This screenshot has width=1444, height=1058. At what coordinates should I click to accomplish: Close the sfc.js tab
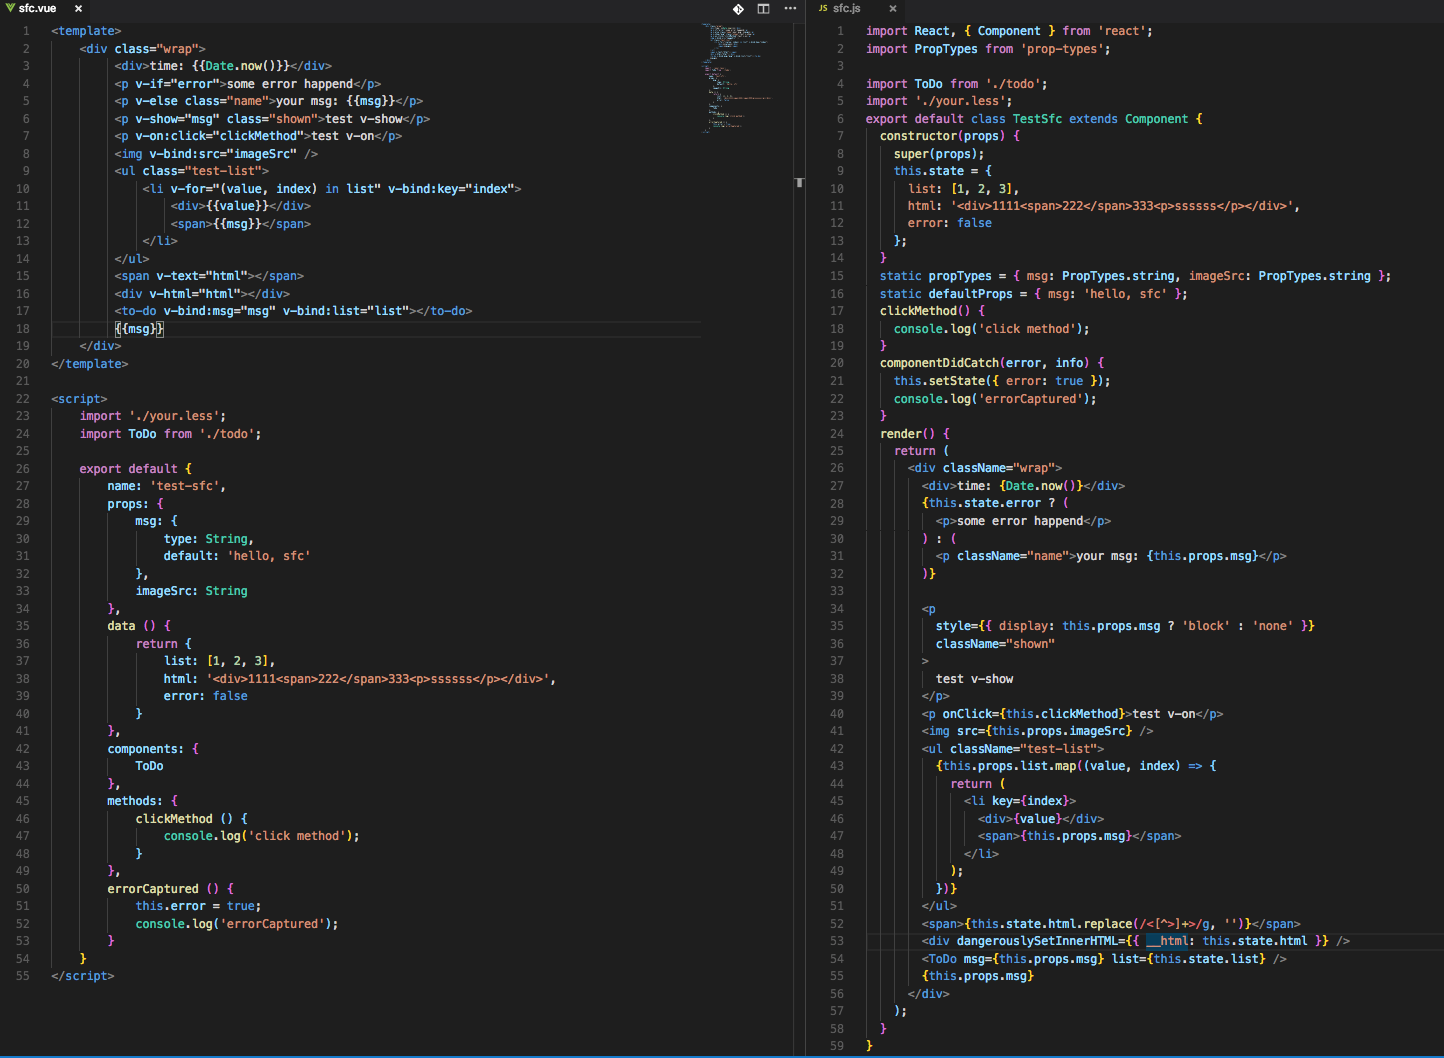click(893, 8)
